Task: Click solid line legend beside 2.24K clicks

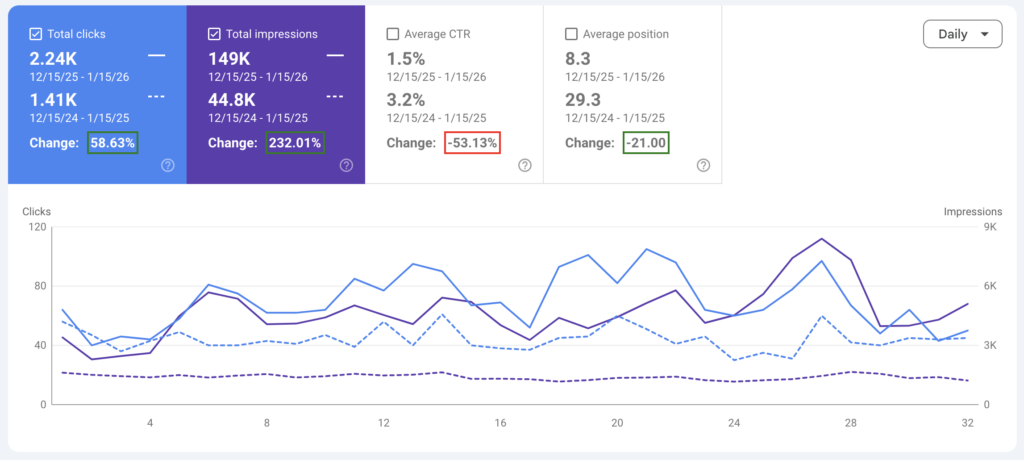Action: click(155, 56)
